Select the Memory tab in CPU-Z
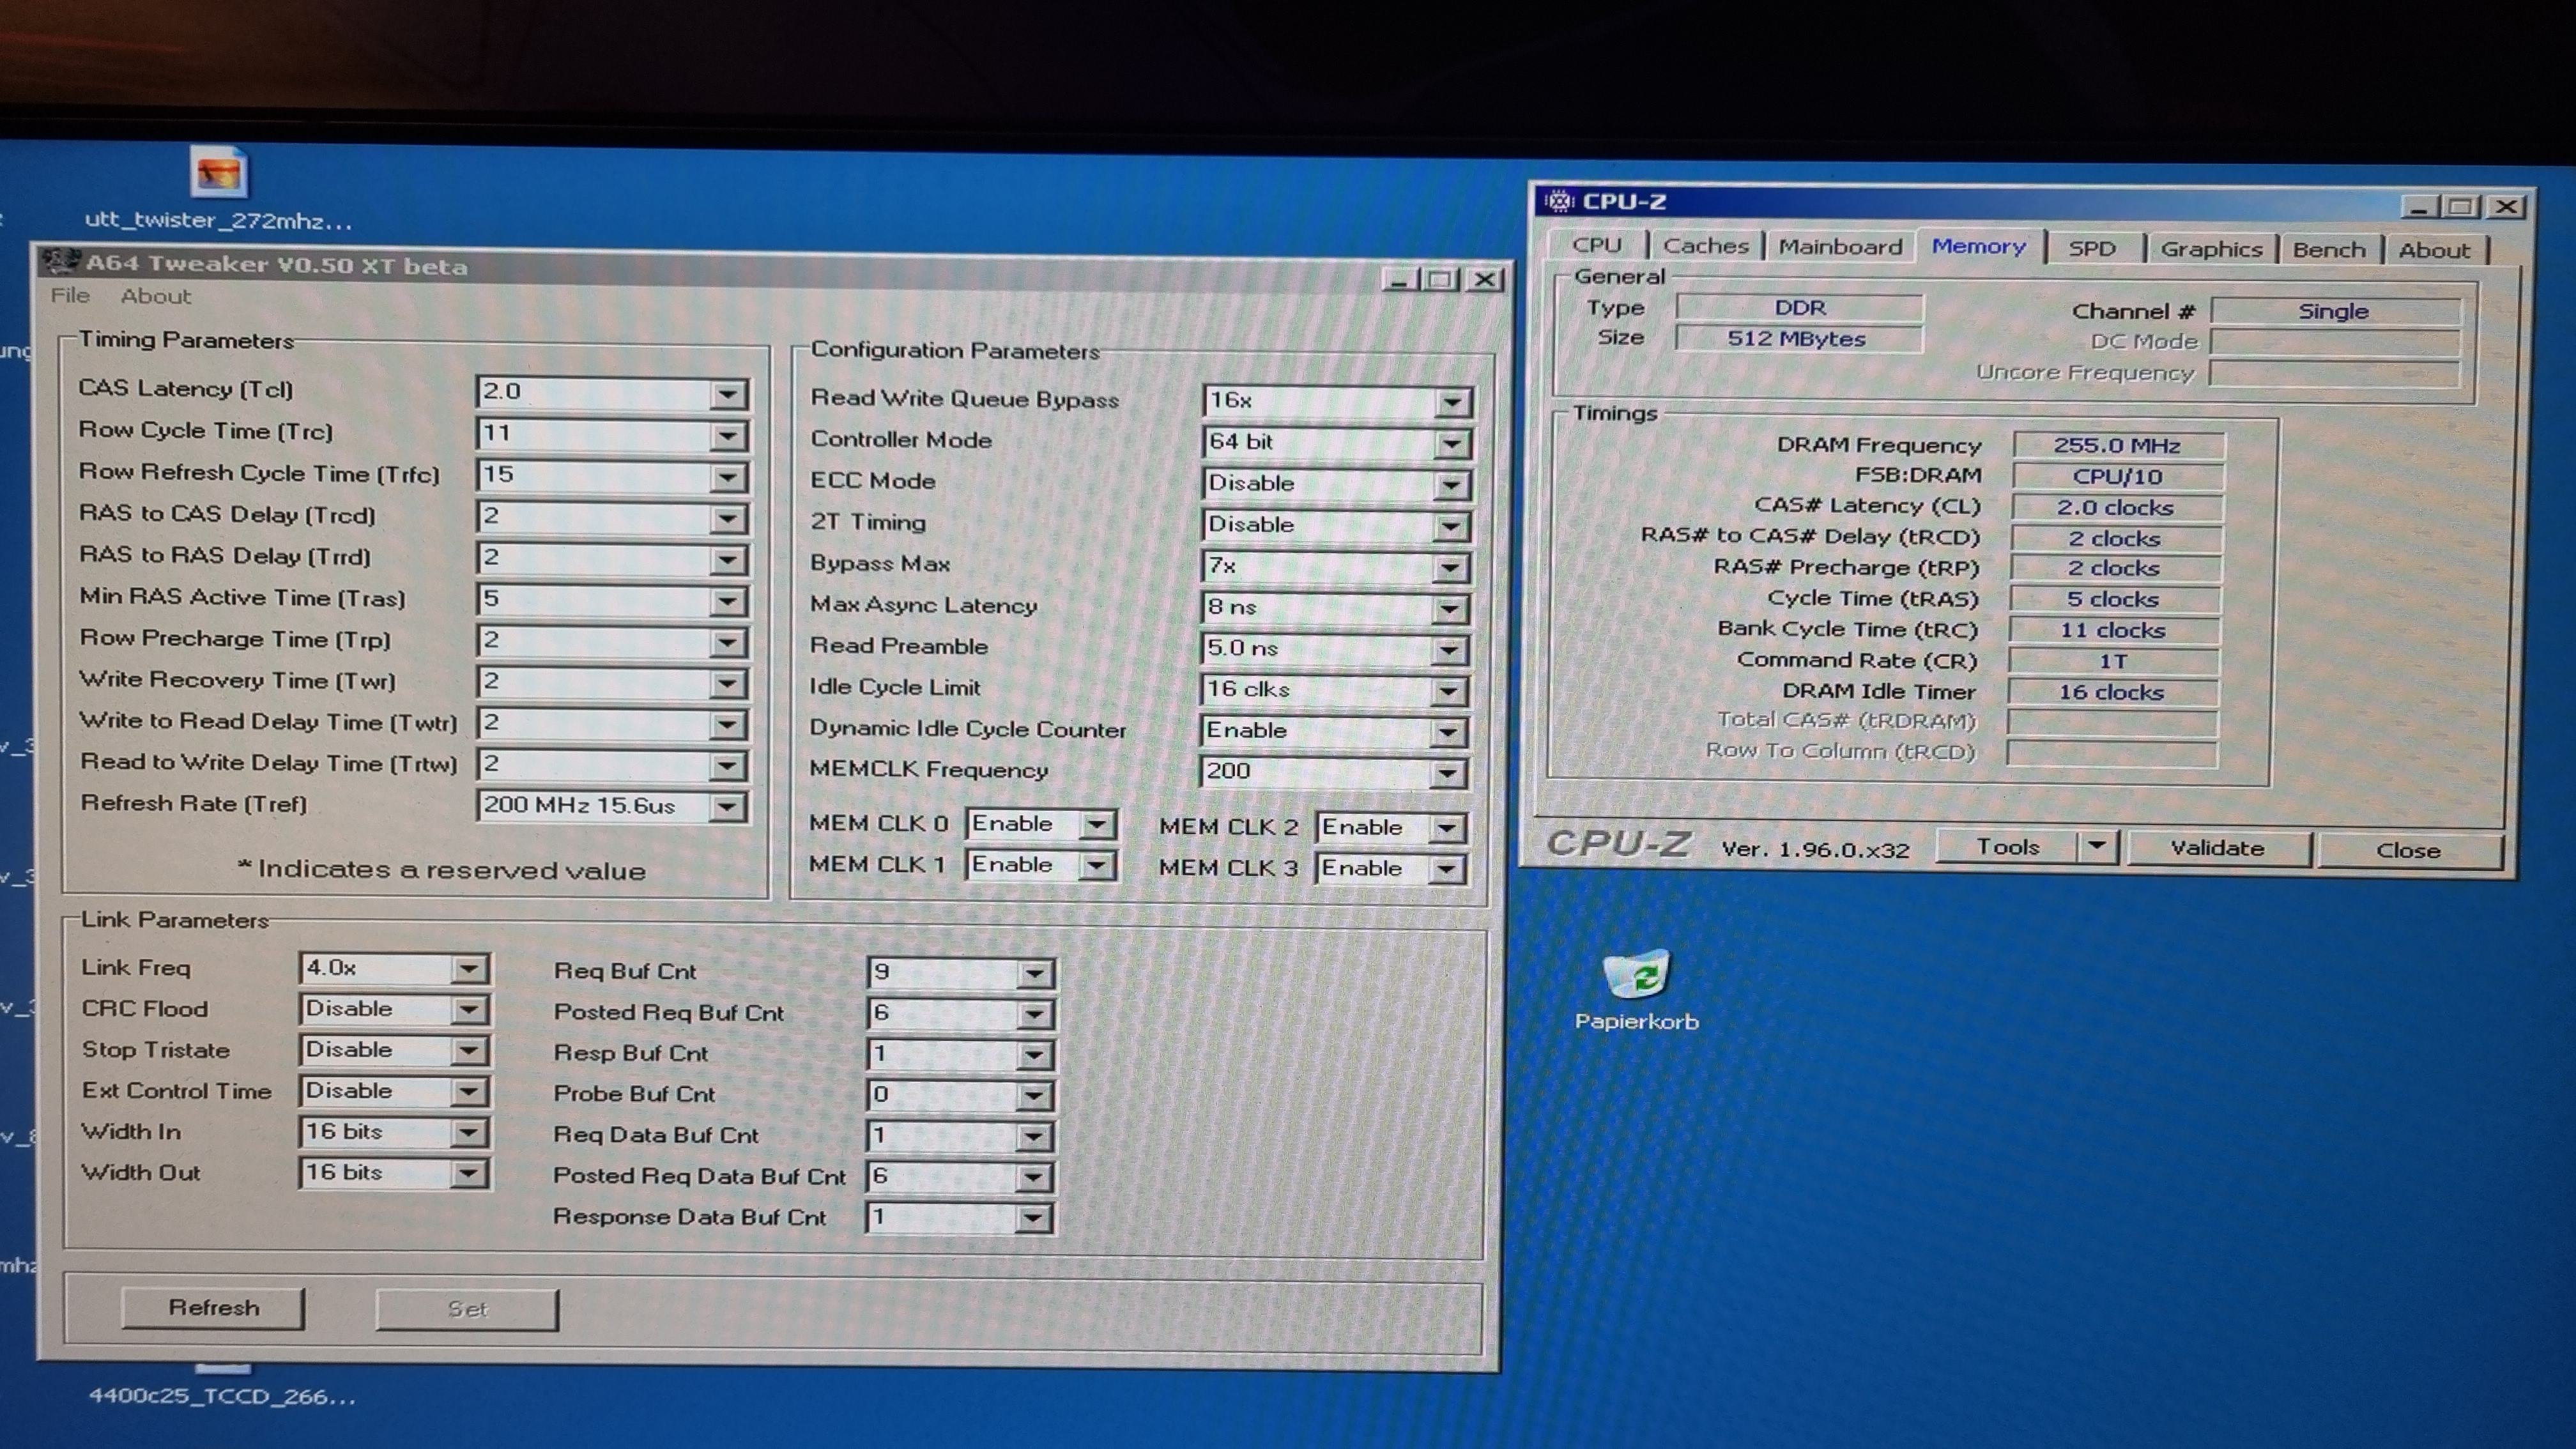The height and width of the screenshot is (1449, 2576). [1978, 246]
